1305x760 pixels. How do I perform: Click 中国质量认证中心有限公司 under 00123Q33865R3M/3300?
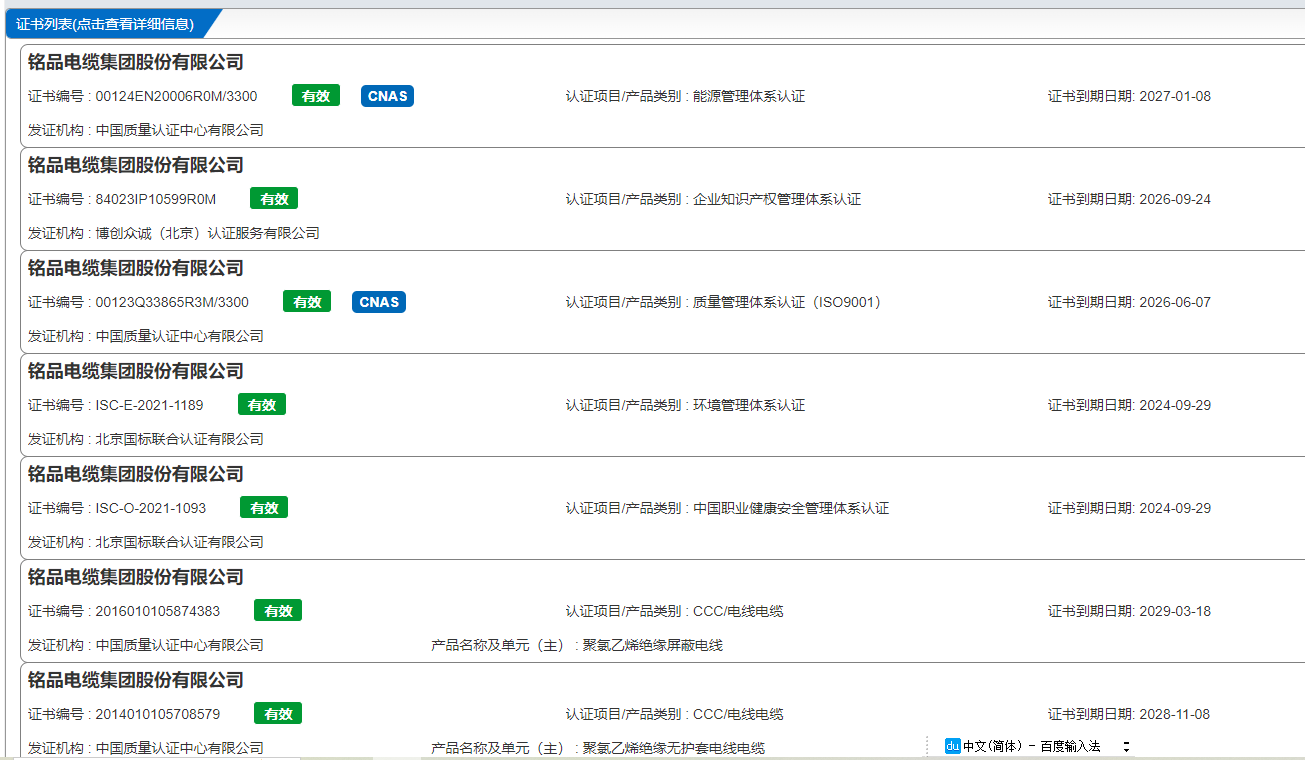tap(179, 337)
